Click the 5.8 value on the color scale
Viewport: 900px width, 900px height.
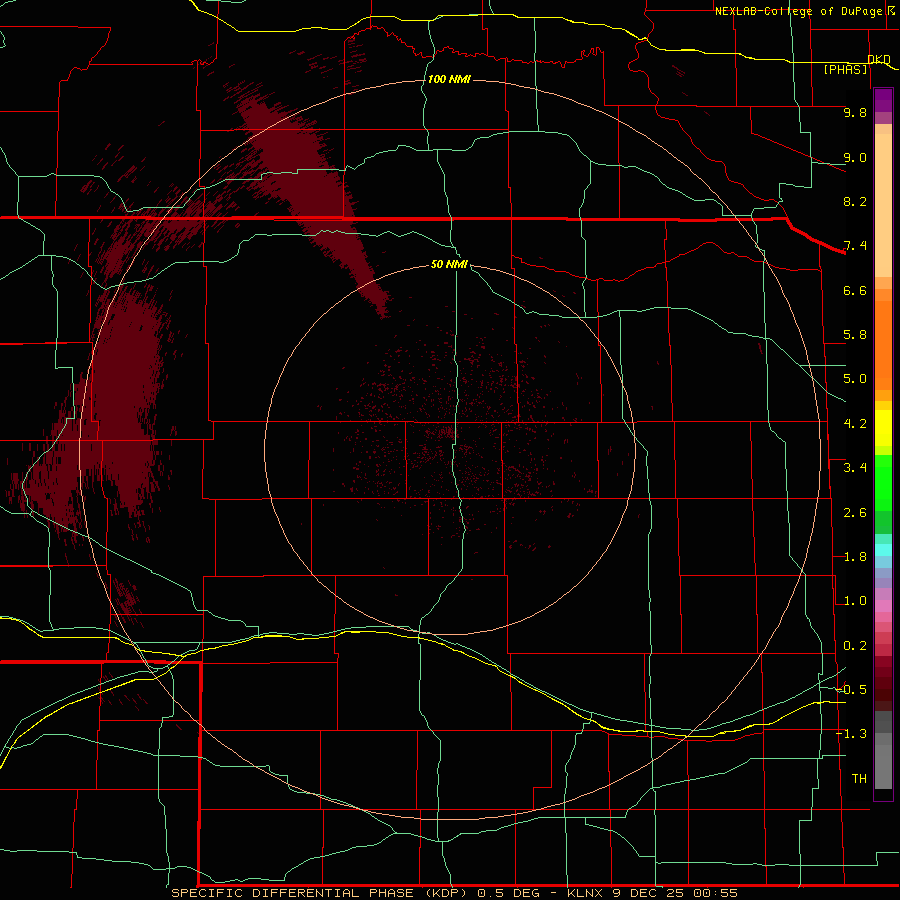[x=855, y=335]
